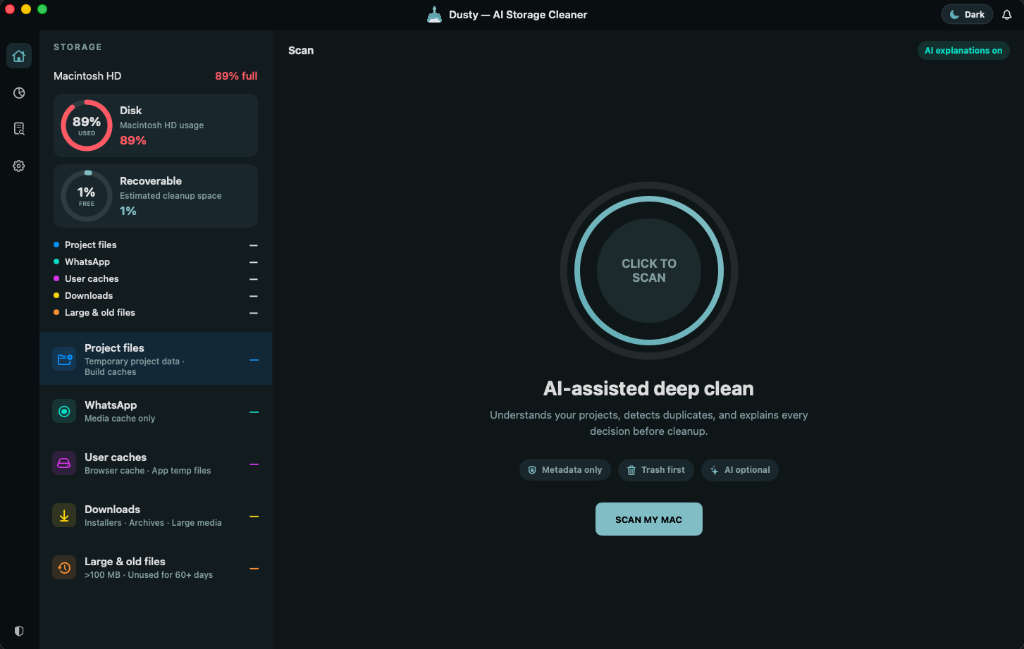Click the Metadata only chip
The width and height of the screenshot is (1024, 649).
565,470
